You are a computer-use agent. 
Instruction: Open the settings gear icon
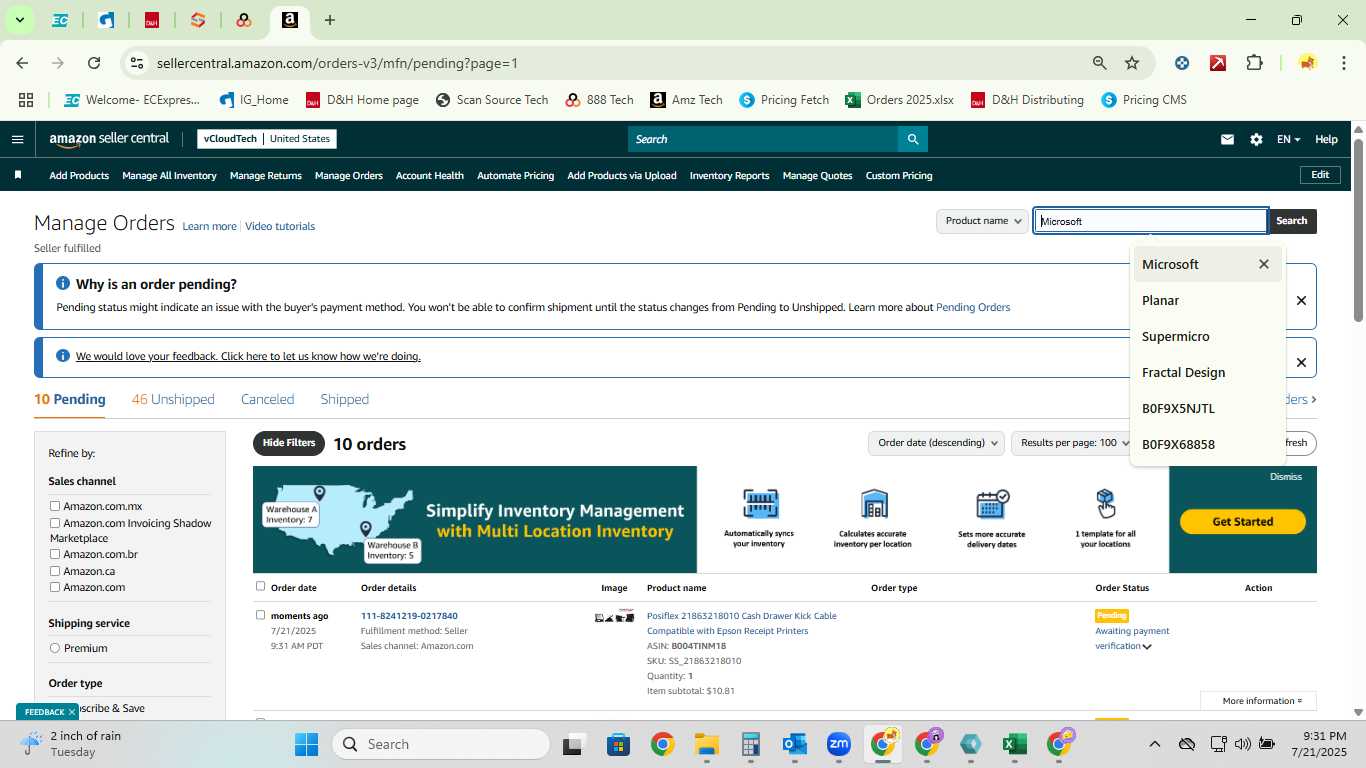tap(1256, 139)
